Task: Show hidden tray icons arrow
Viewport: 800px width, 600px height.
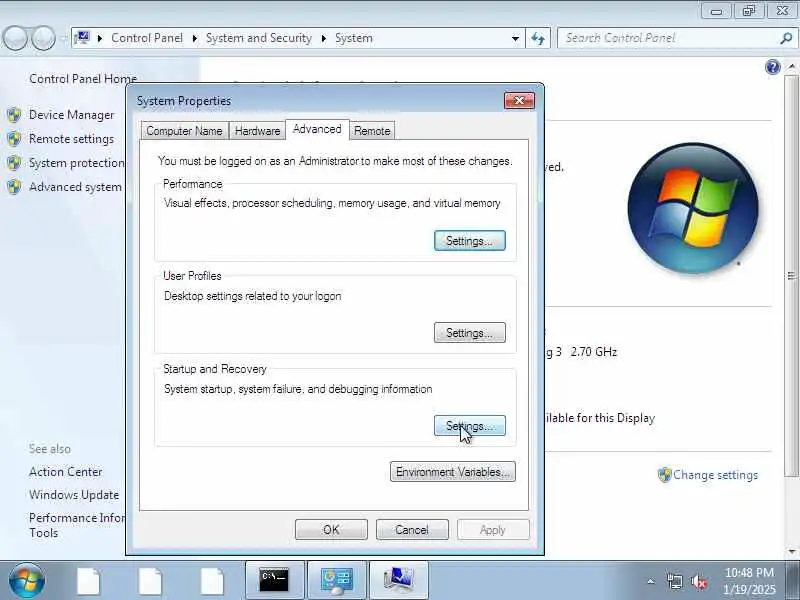Action: point(651,581)
